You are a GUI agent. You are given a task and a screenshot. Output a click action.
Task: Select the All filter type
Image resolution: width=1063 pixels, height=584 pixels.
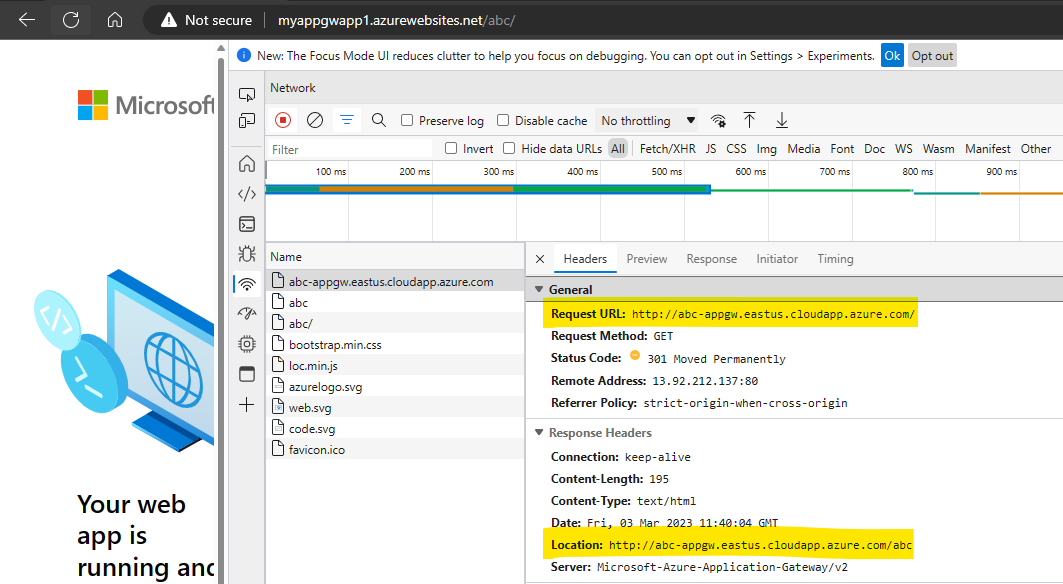(x=618, y=149)
